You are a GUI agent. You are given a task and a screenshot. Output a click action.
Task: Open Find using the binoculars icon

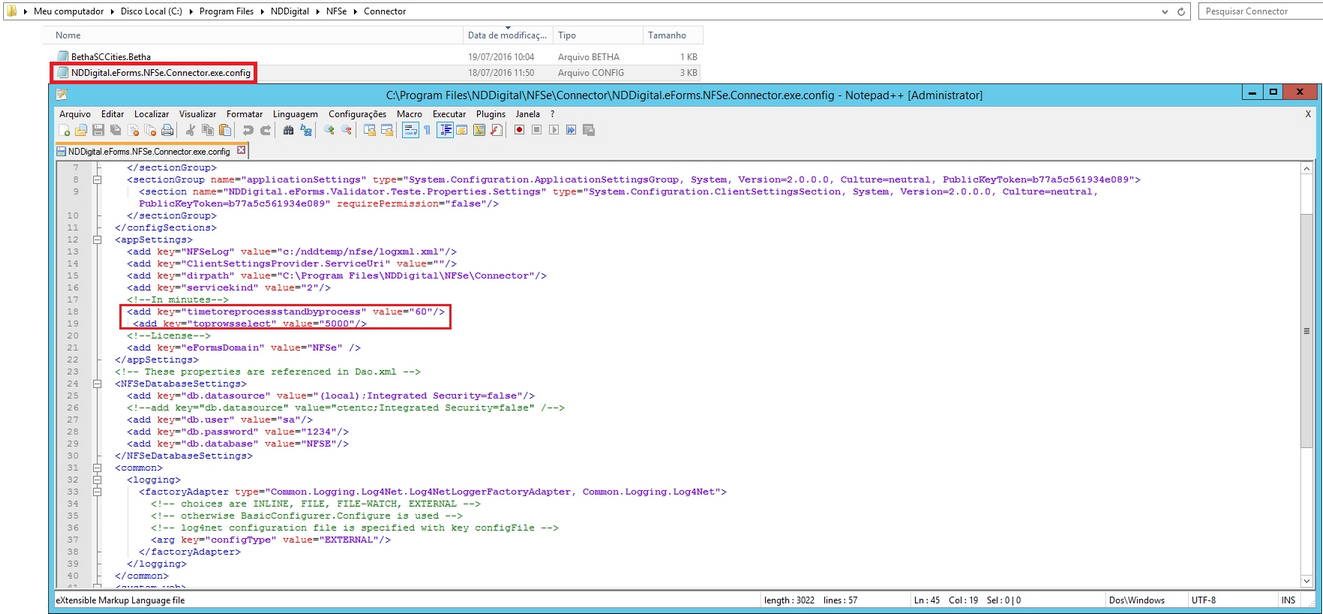289,130
